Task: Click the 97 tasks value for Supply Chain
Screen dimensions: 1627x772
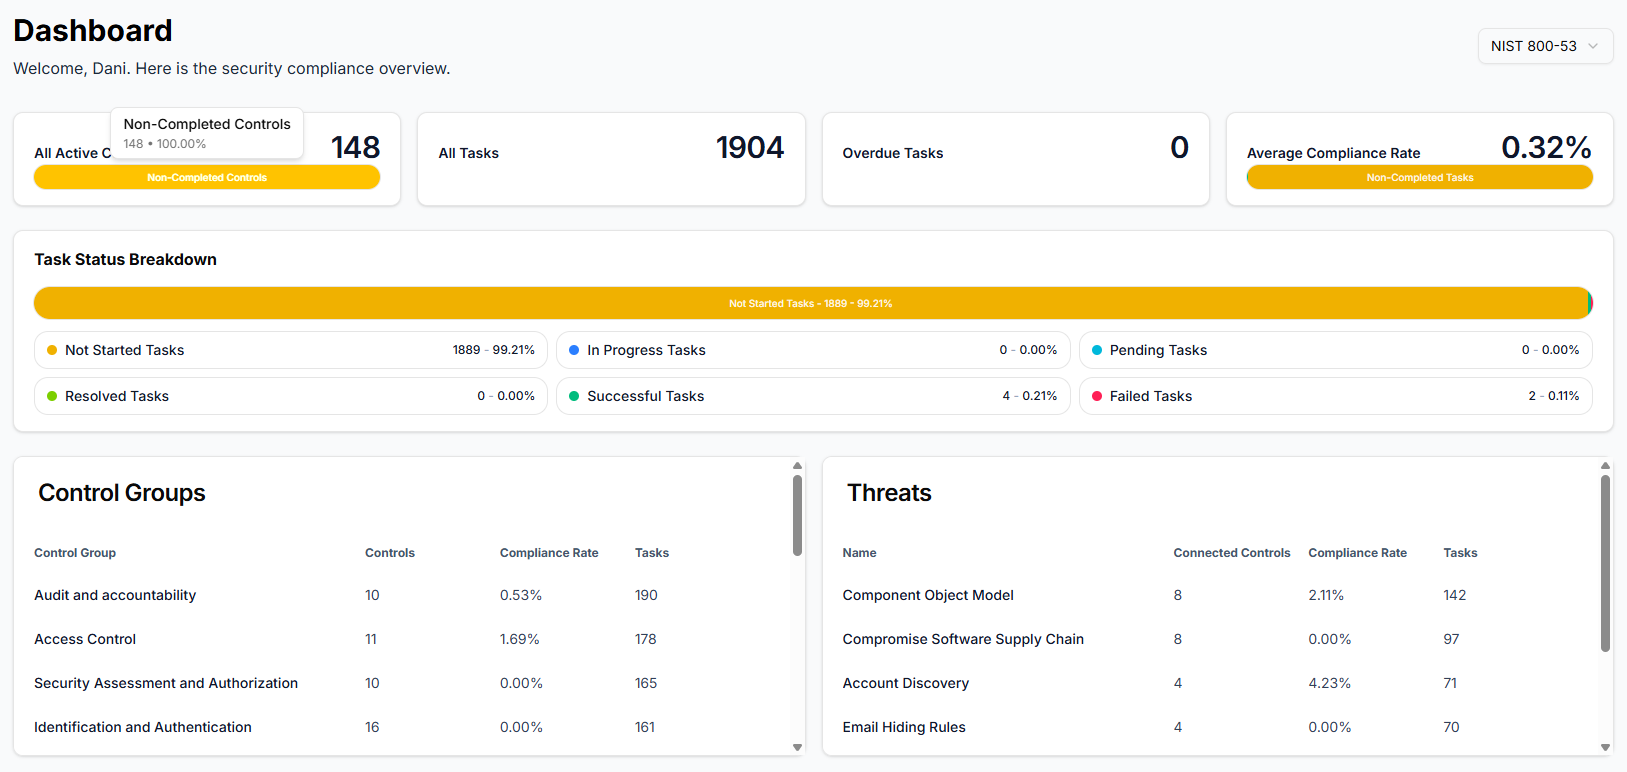Action: 1451,639
